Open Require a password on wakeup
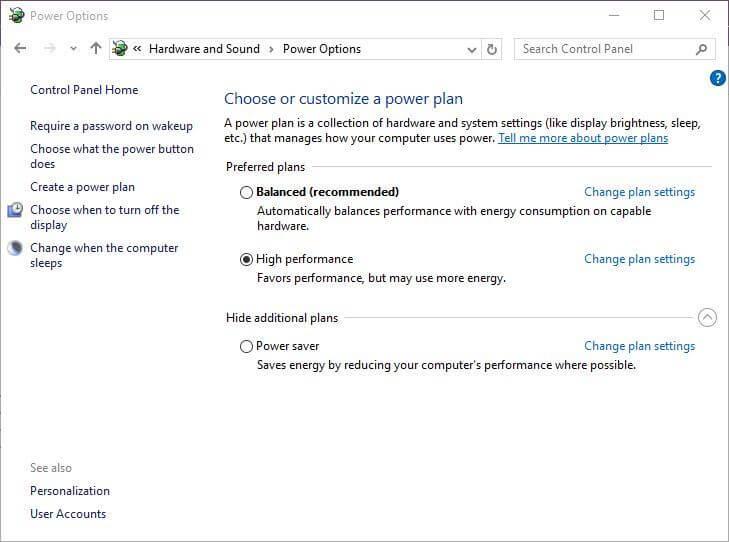Viewport: 729px width, 542px height. click(x=111, y=126)
